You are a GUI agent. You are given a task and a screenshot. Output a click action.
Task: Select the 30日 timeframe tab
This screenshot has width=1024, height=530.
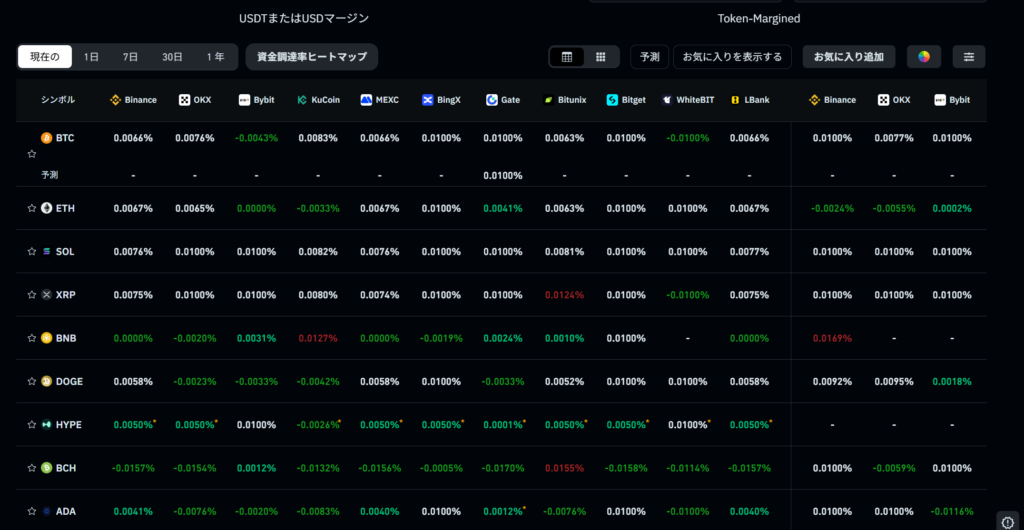pyautogui.click(x=172, y=57)
